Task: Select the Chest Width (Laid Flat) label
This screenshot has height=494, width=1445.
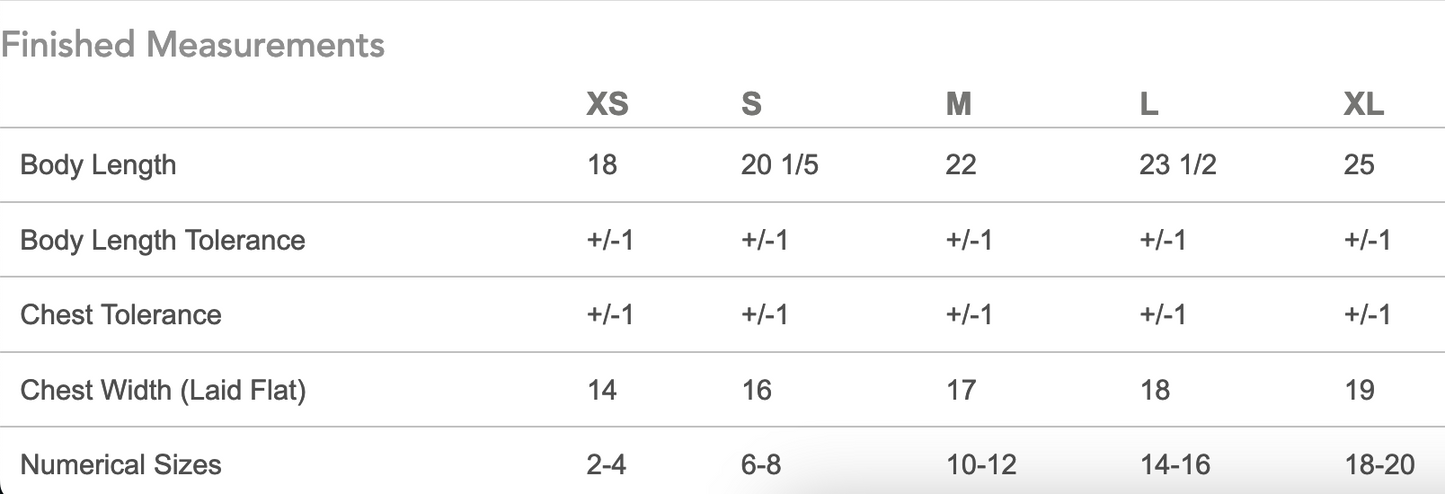Action: [163, 390]
